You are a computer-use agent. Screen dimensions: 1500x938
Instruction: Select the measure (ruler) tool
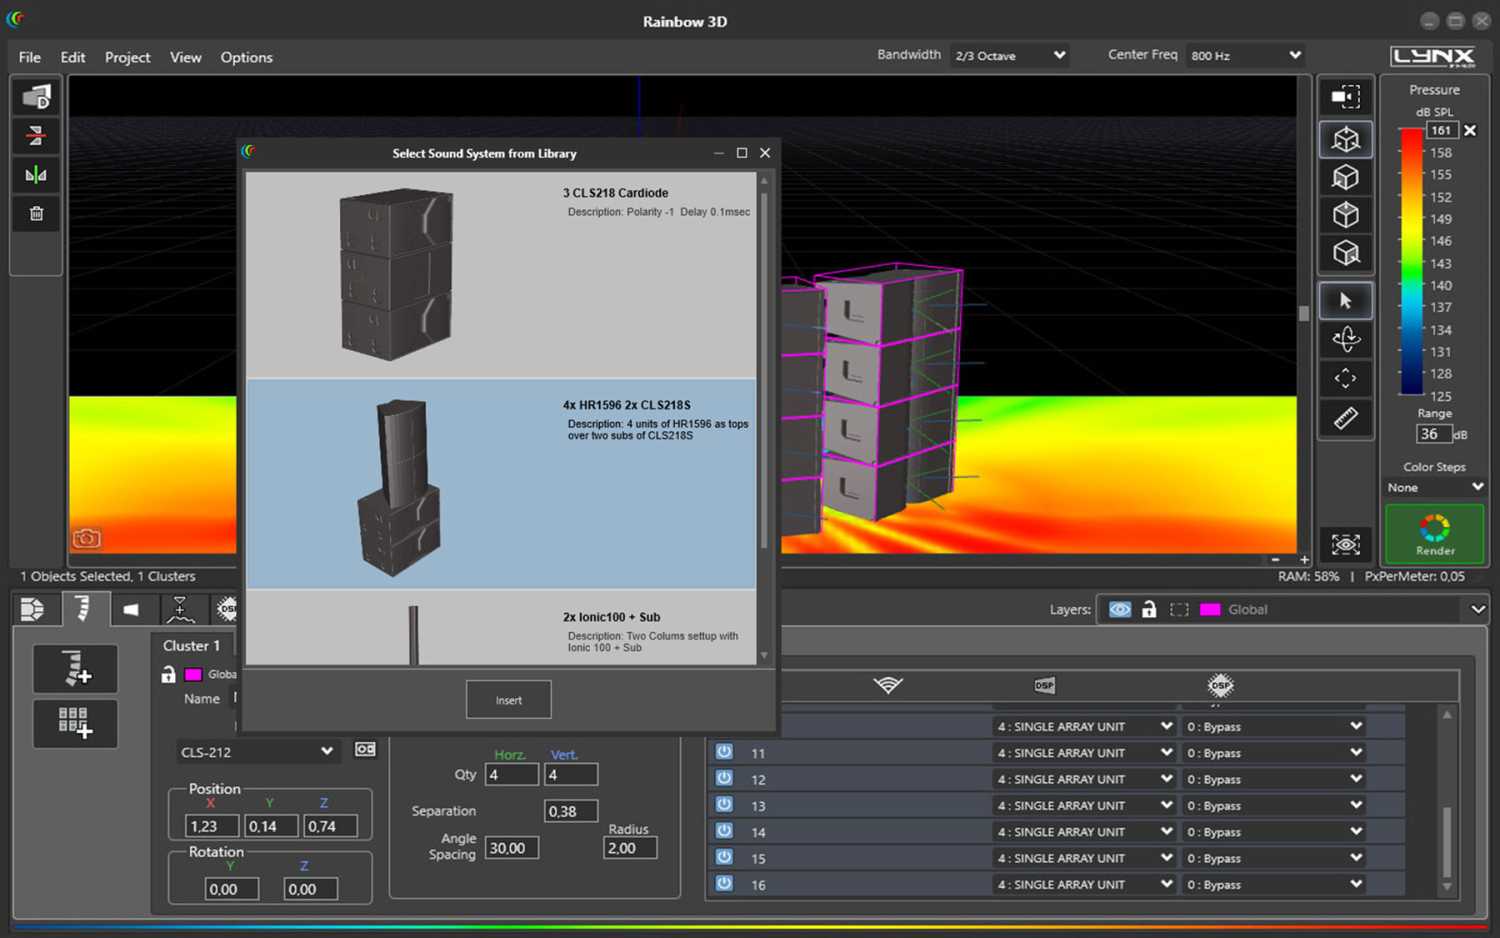coord(1345,418)
